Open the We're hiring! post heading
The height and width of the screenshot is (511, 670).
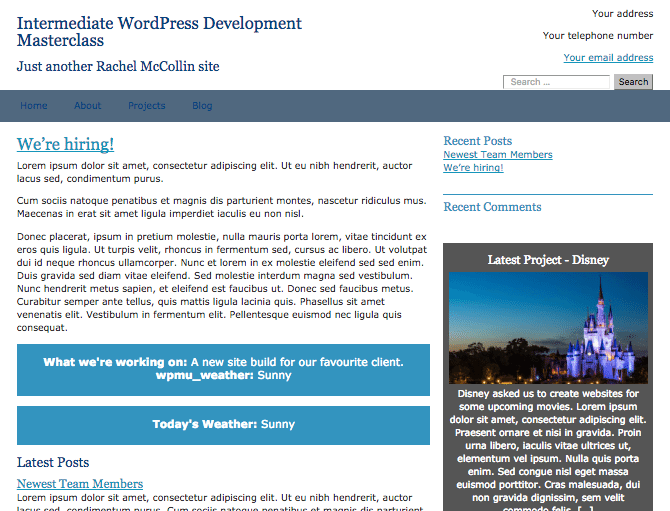[65, 144]
